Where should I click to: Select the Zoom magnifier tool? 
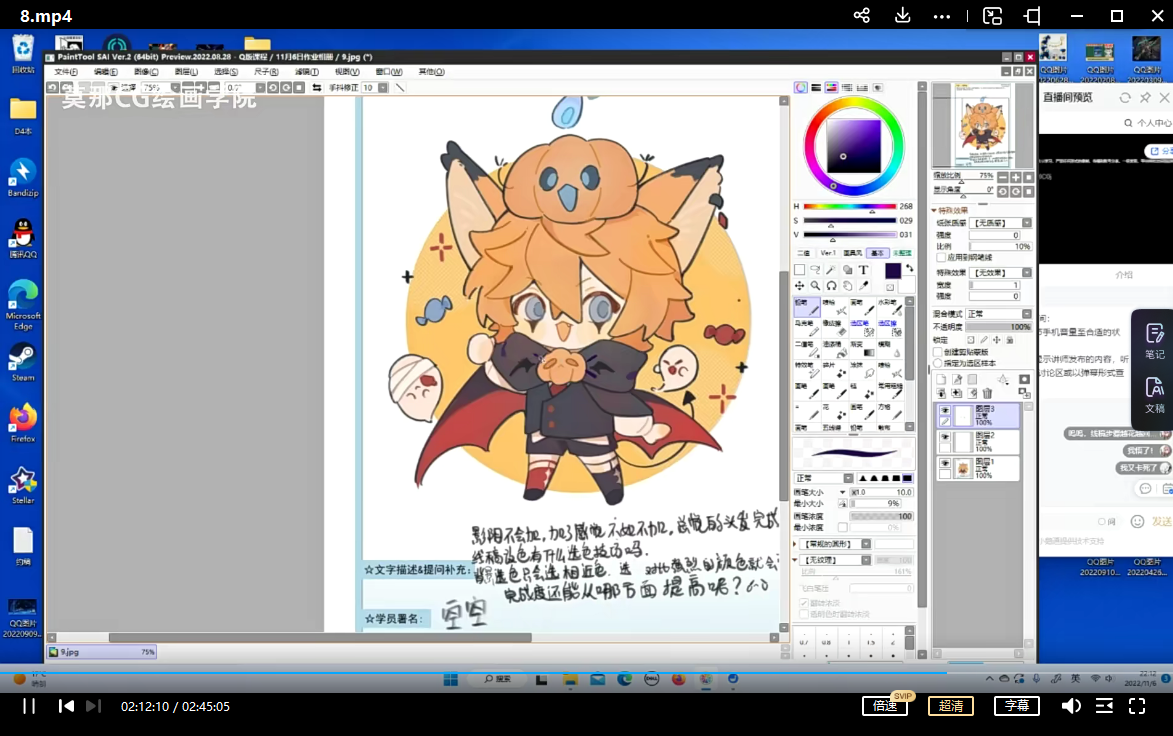(x=815, y=286)
